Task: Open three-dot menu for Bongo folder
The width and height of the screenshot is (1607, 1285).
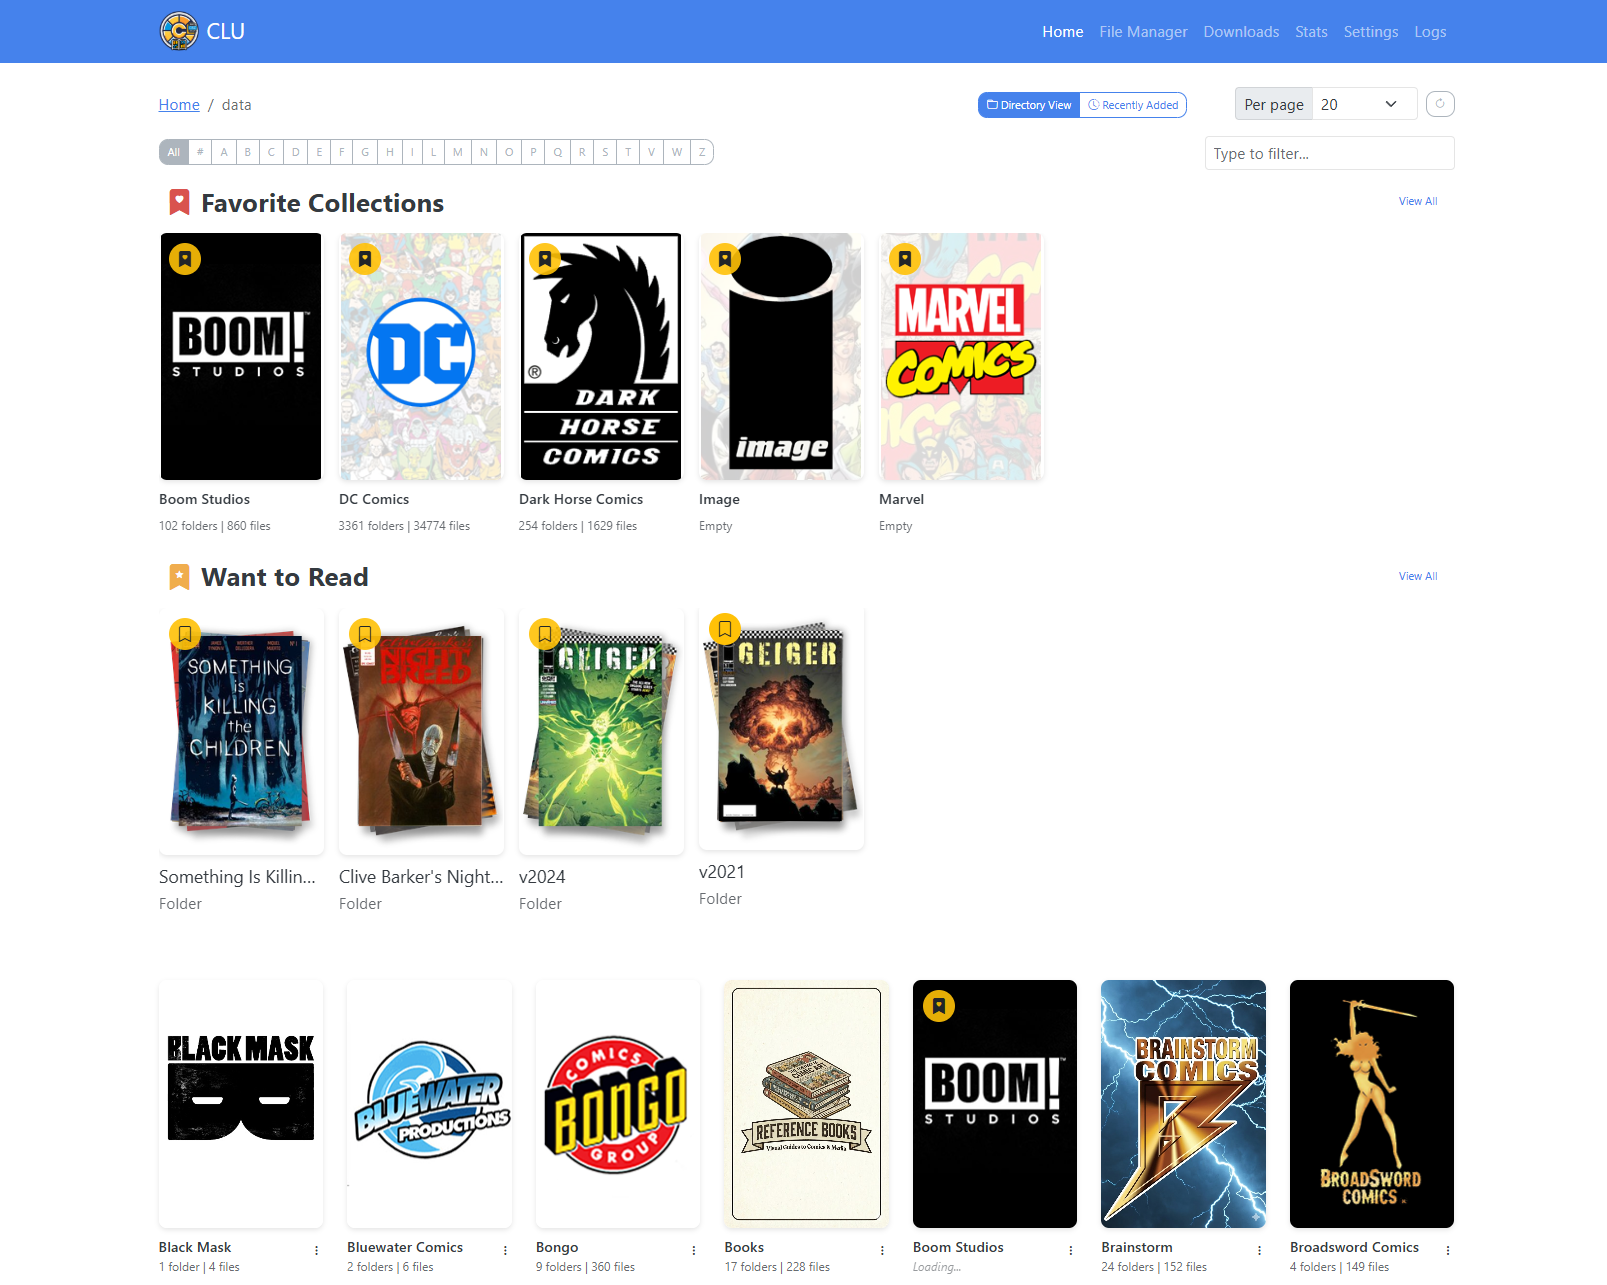Action: [694, 1250]
